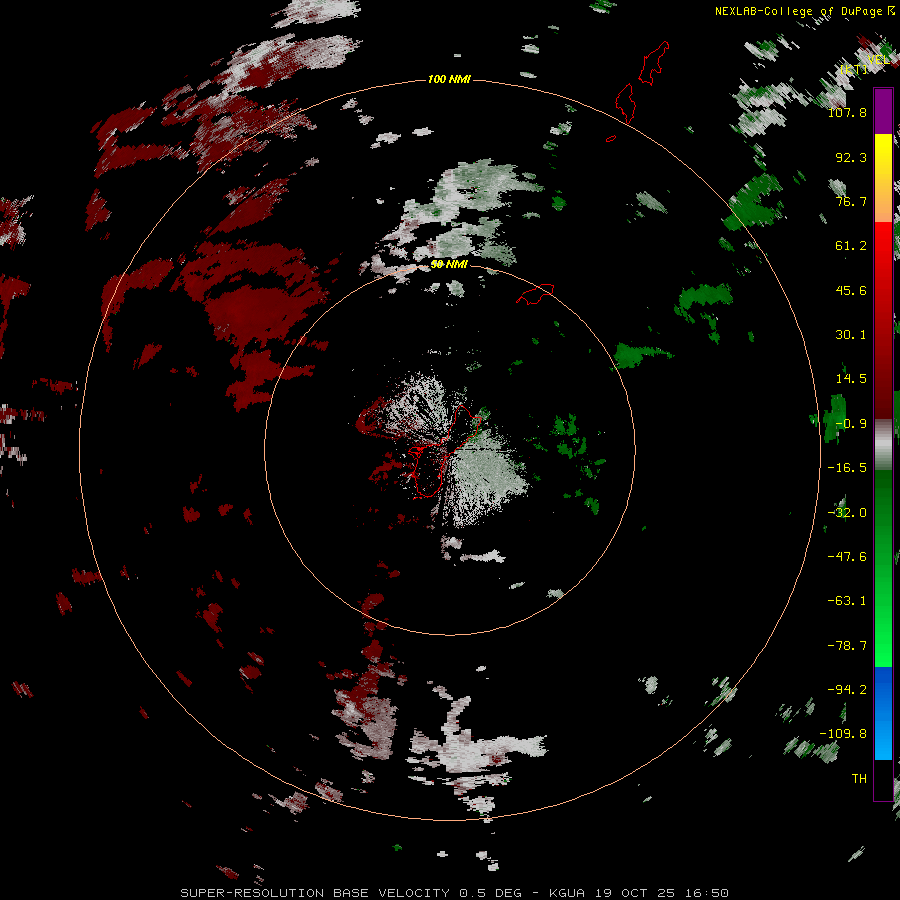The height and width of the screenshot is (900, 900).
Task: Select the -16.5 velocity scale value
Action: tap(847, 468)
